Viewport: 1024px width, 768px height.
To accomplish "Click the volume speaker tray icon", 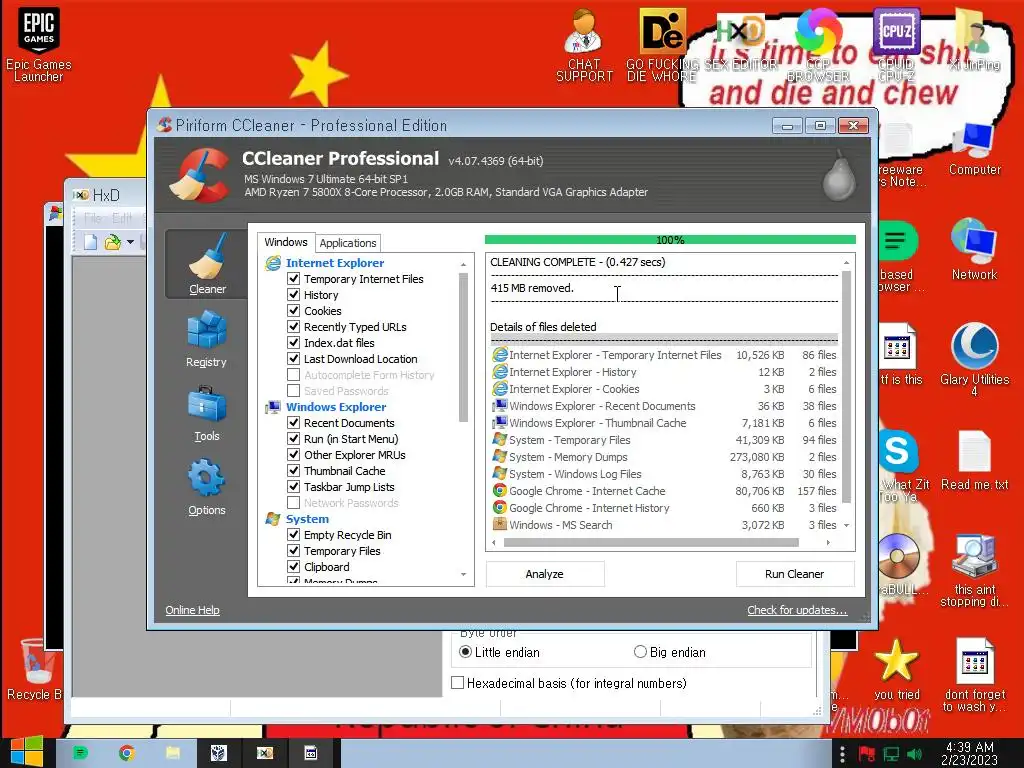I will [x=914, y=754].
